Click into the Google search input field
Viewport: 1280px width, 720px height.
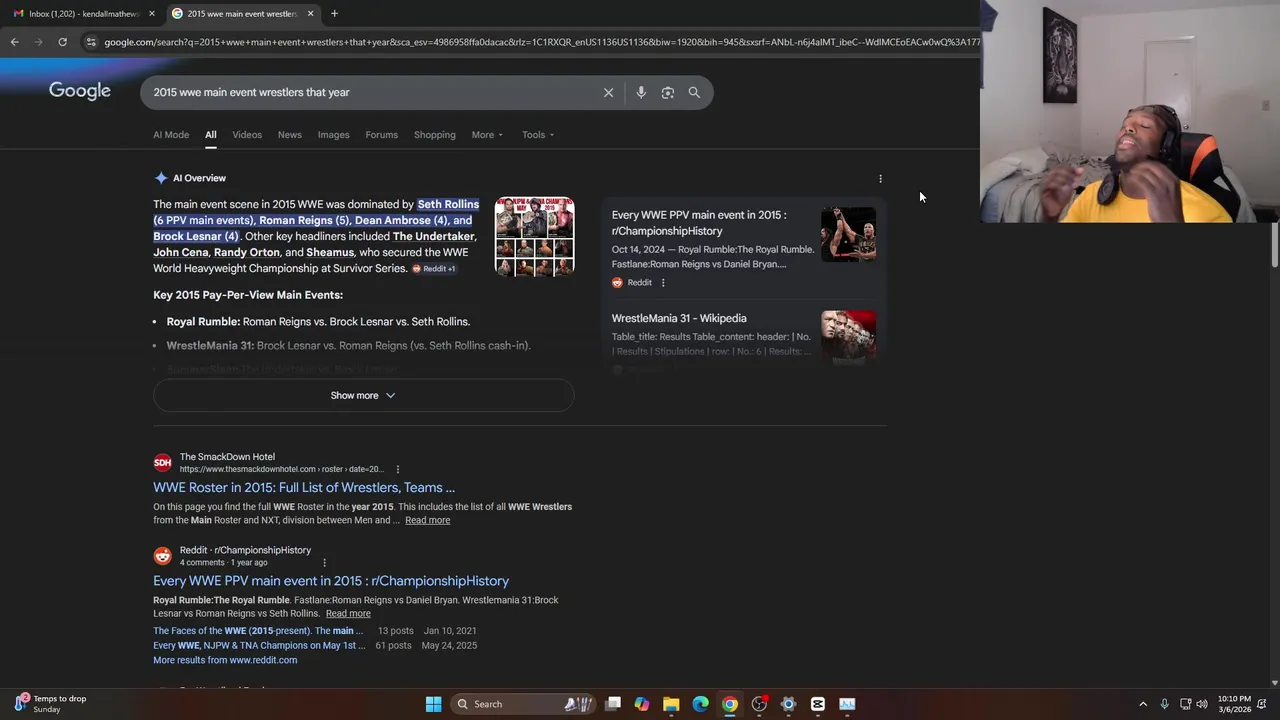click(370, 92)
